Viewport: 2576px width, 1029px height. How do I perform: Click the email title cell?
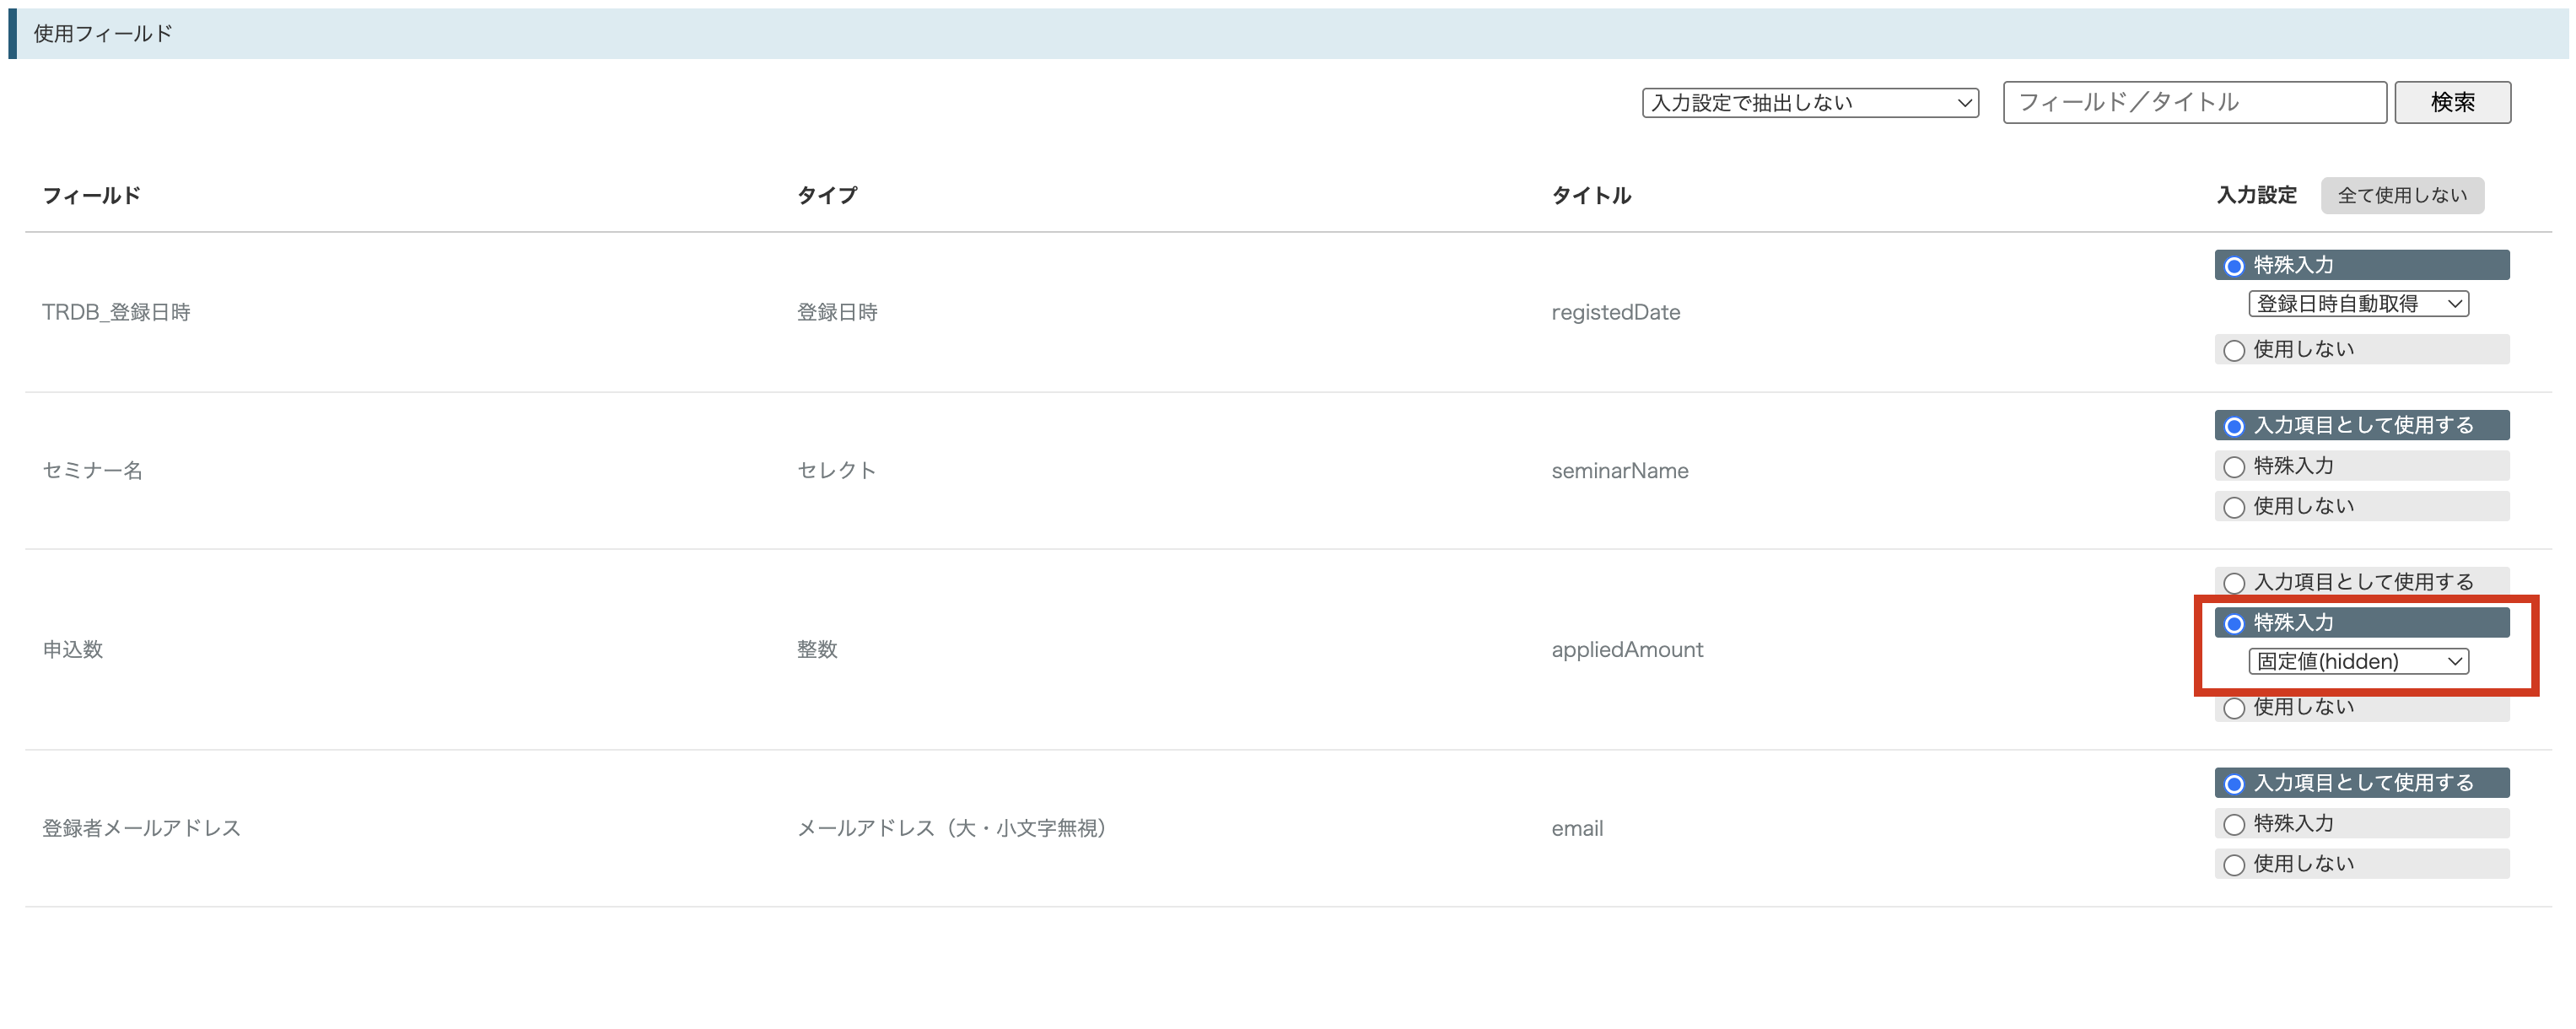click(1577, 828)
